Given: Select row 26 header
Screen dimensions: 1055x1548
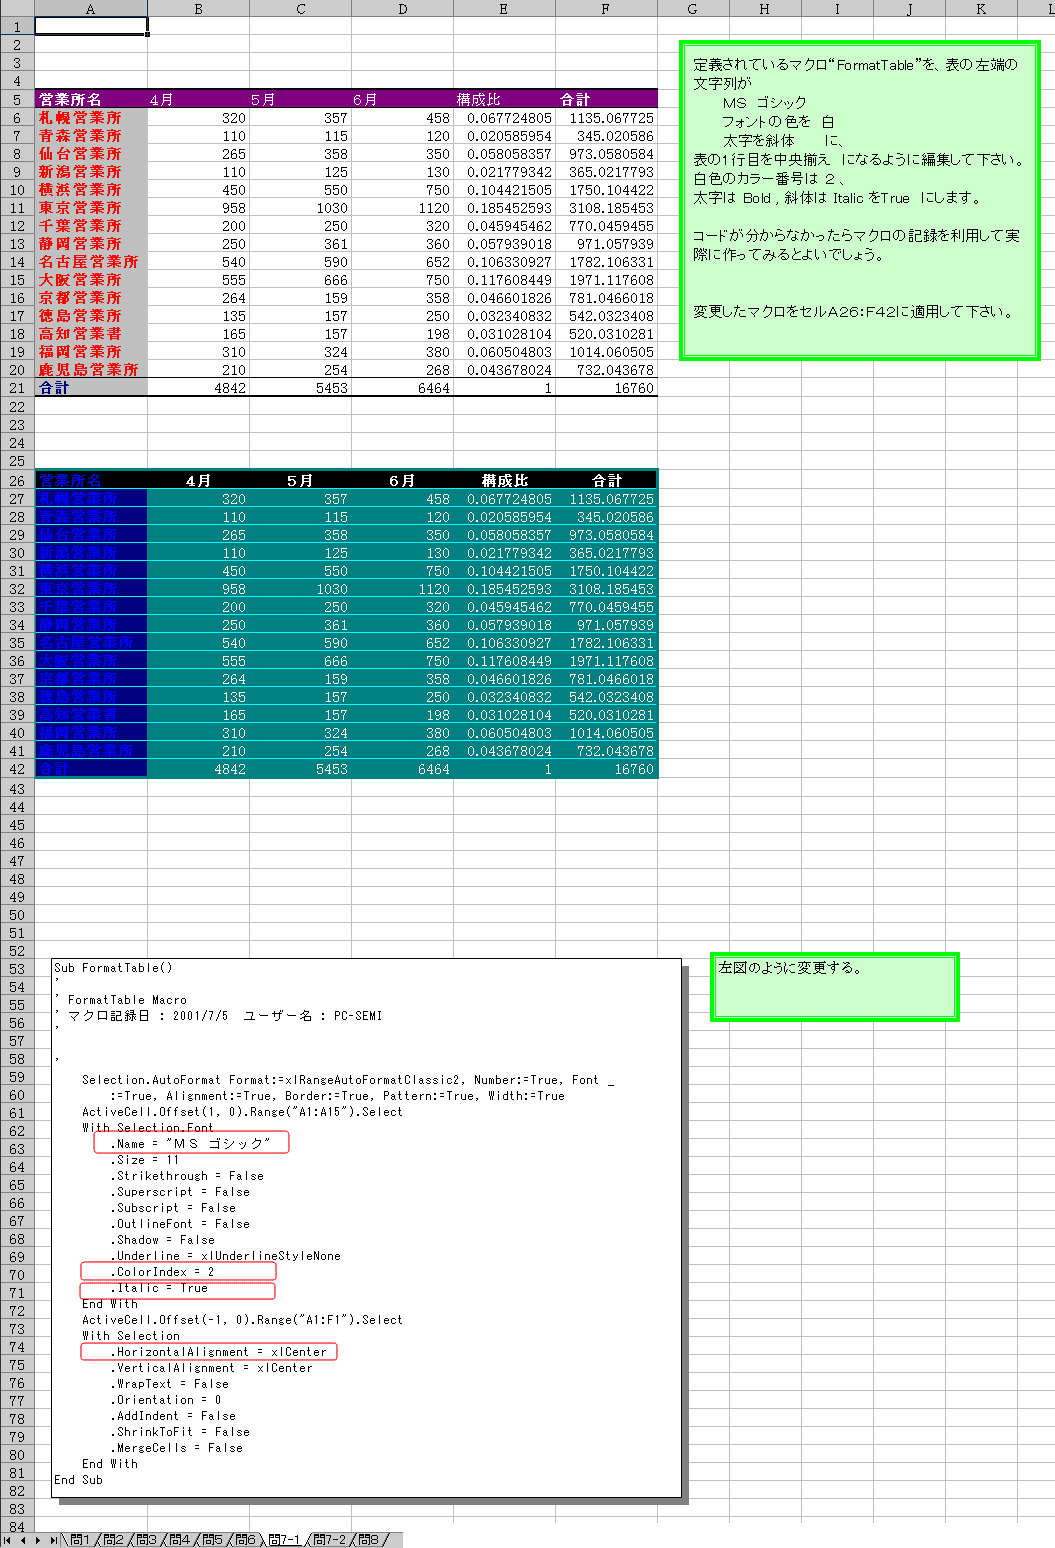Looking at the screenshot, I should [17, 481].
